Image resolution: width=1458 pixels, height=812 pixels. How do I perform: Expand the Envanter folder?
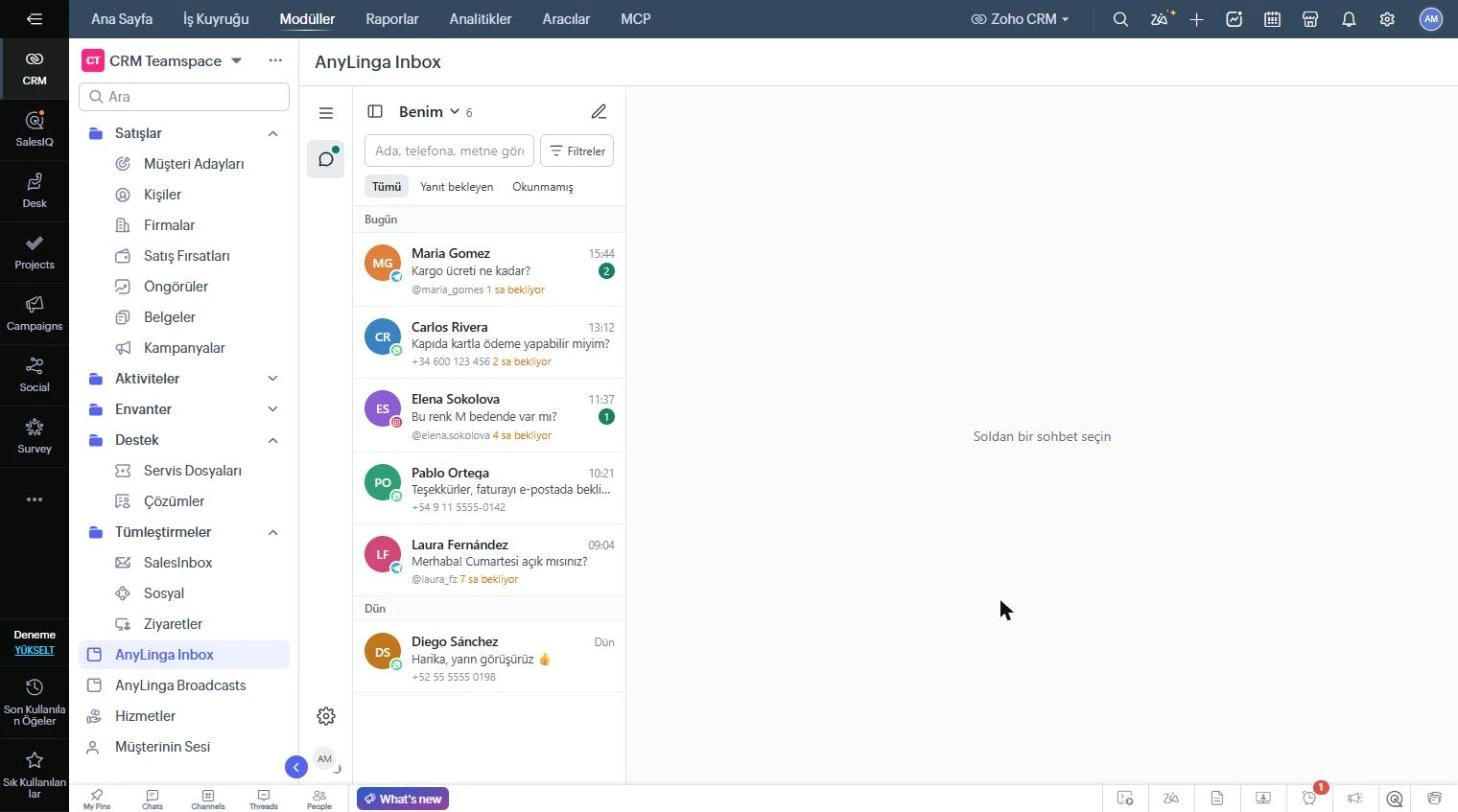coord(273,409)
